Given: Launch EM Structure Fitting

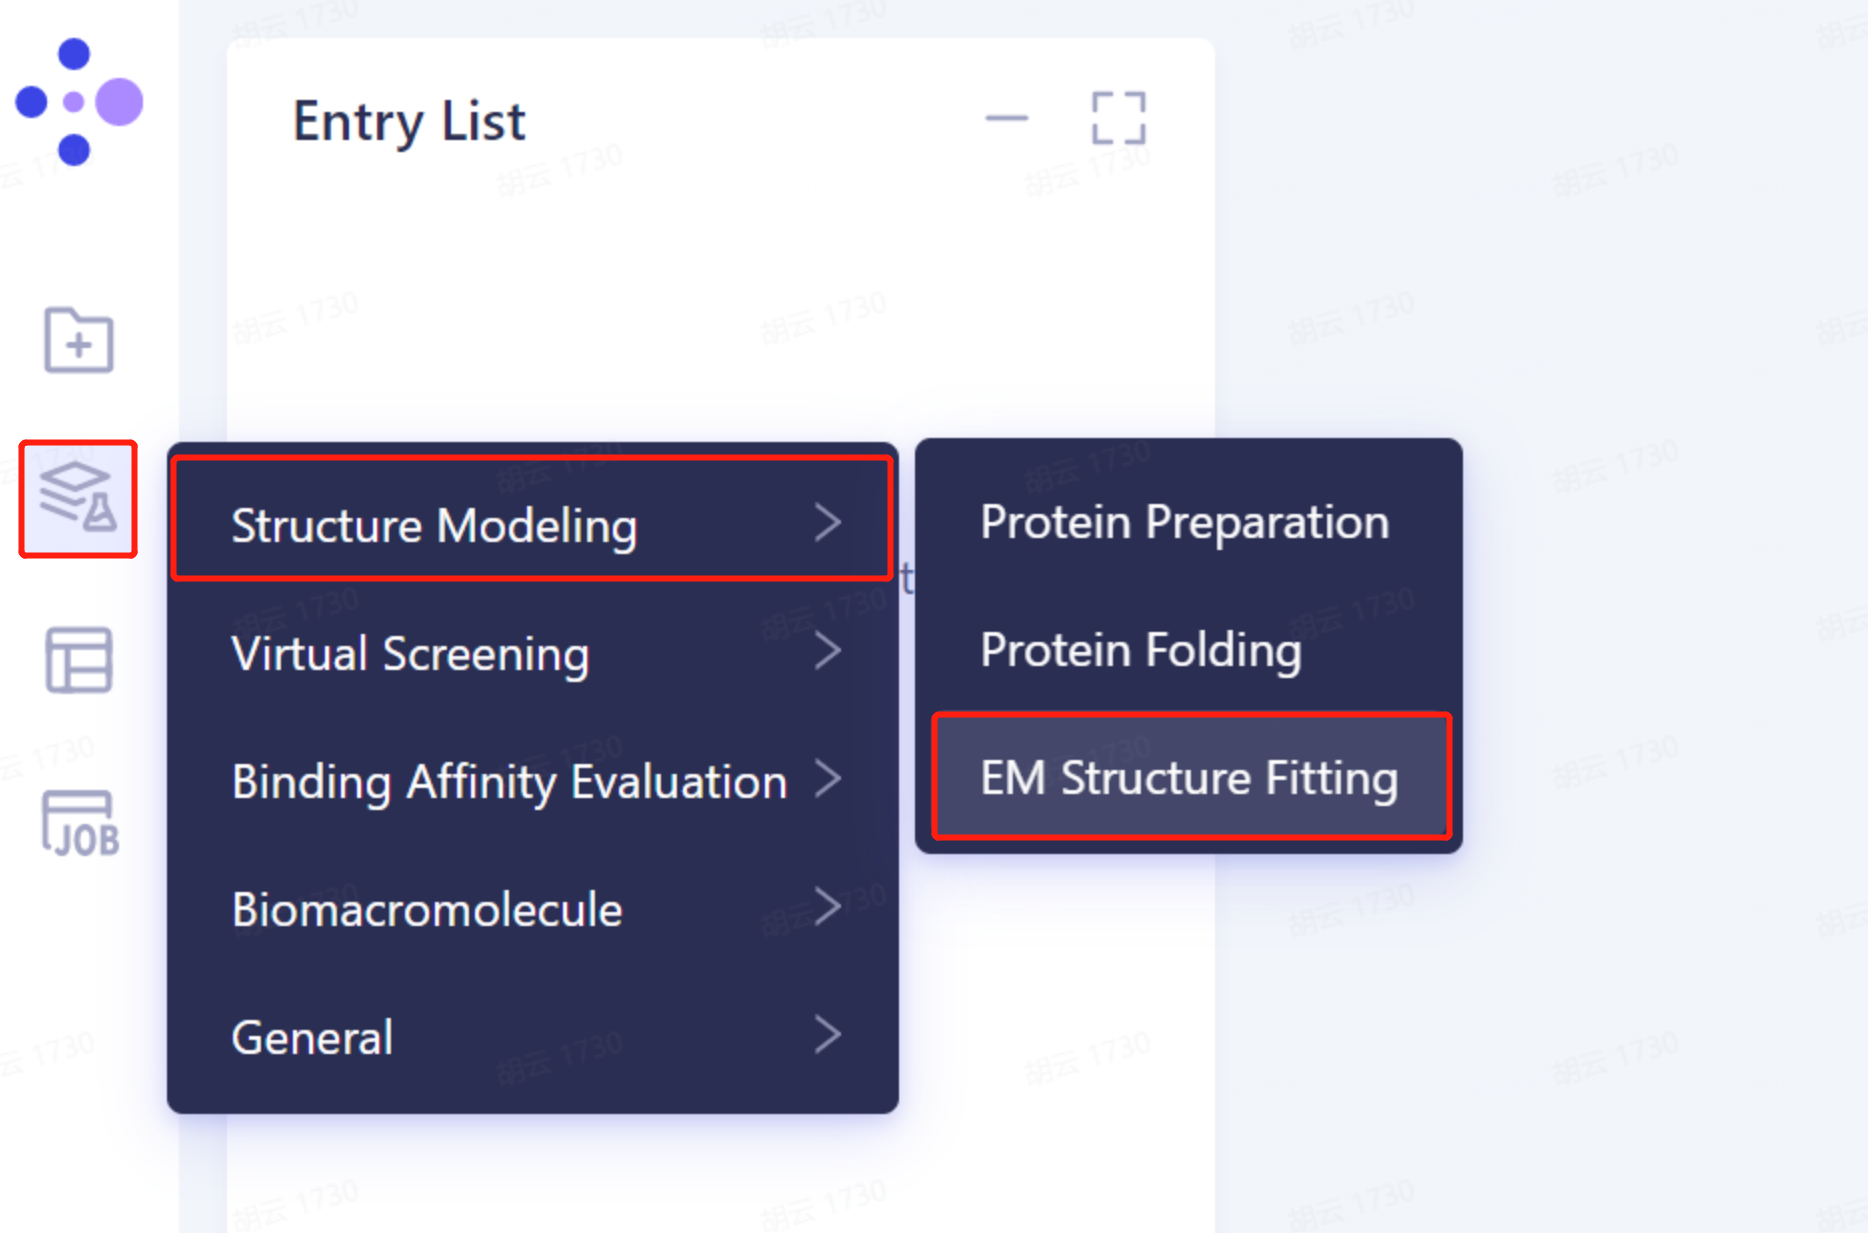Looking at the screenshot, I should [1190, 777].
